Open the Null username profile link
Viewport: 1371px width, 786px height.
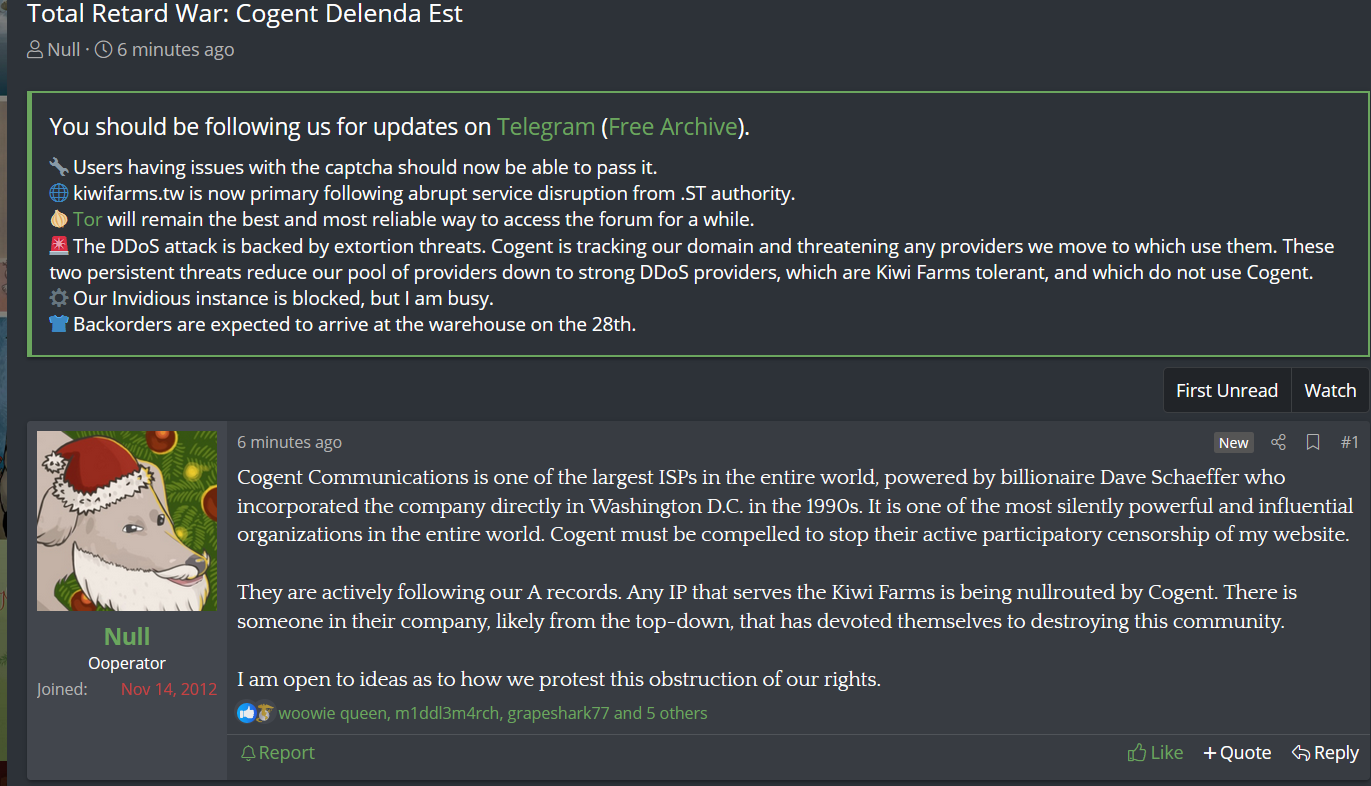click(x=127, y=636)
